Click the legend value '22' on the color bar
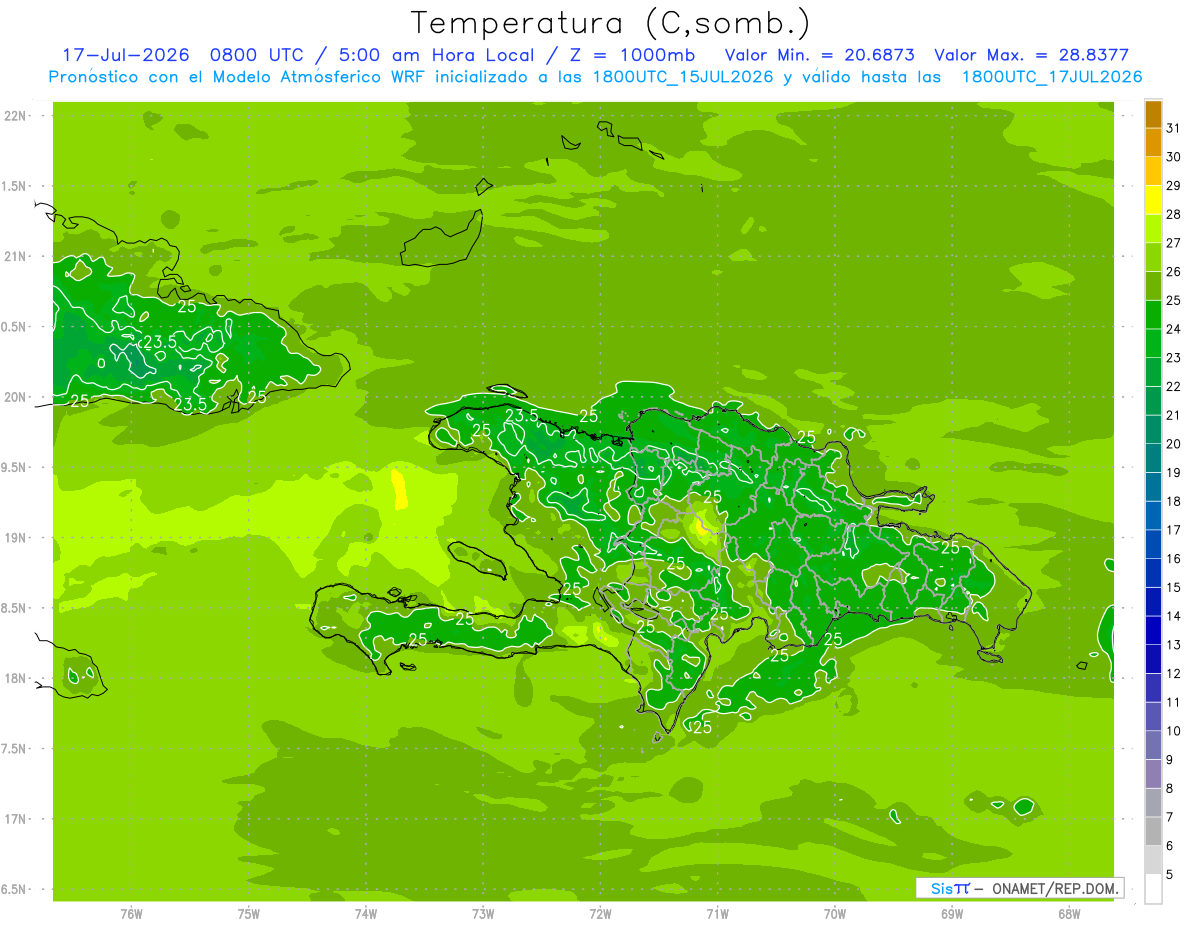The width and height of the screenshot is (1200, 927). point(1173,386)
